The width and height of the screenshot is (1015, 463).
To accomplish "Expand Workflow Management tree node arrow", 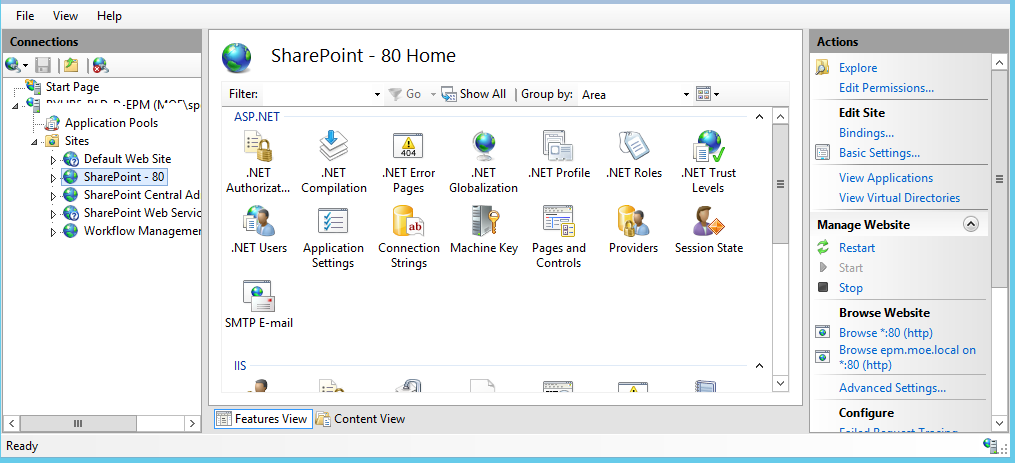I will (54, 232).
